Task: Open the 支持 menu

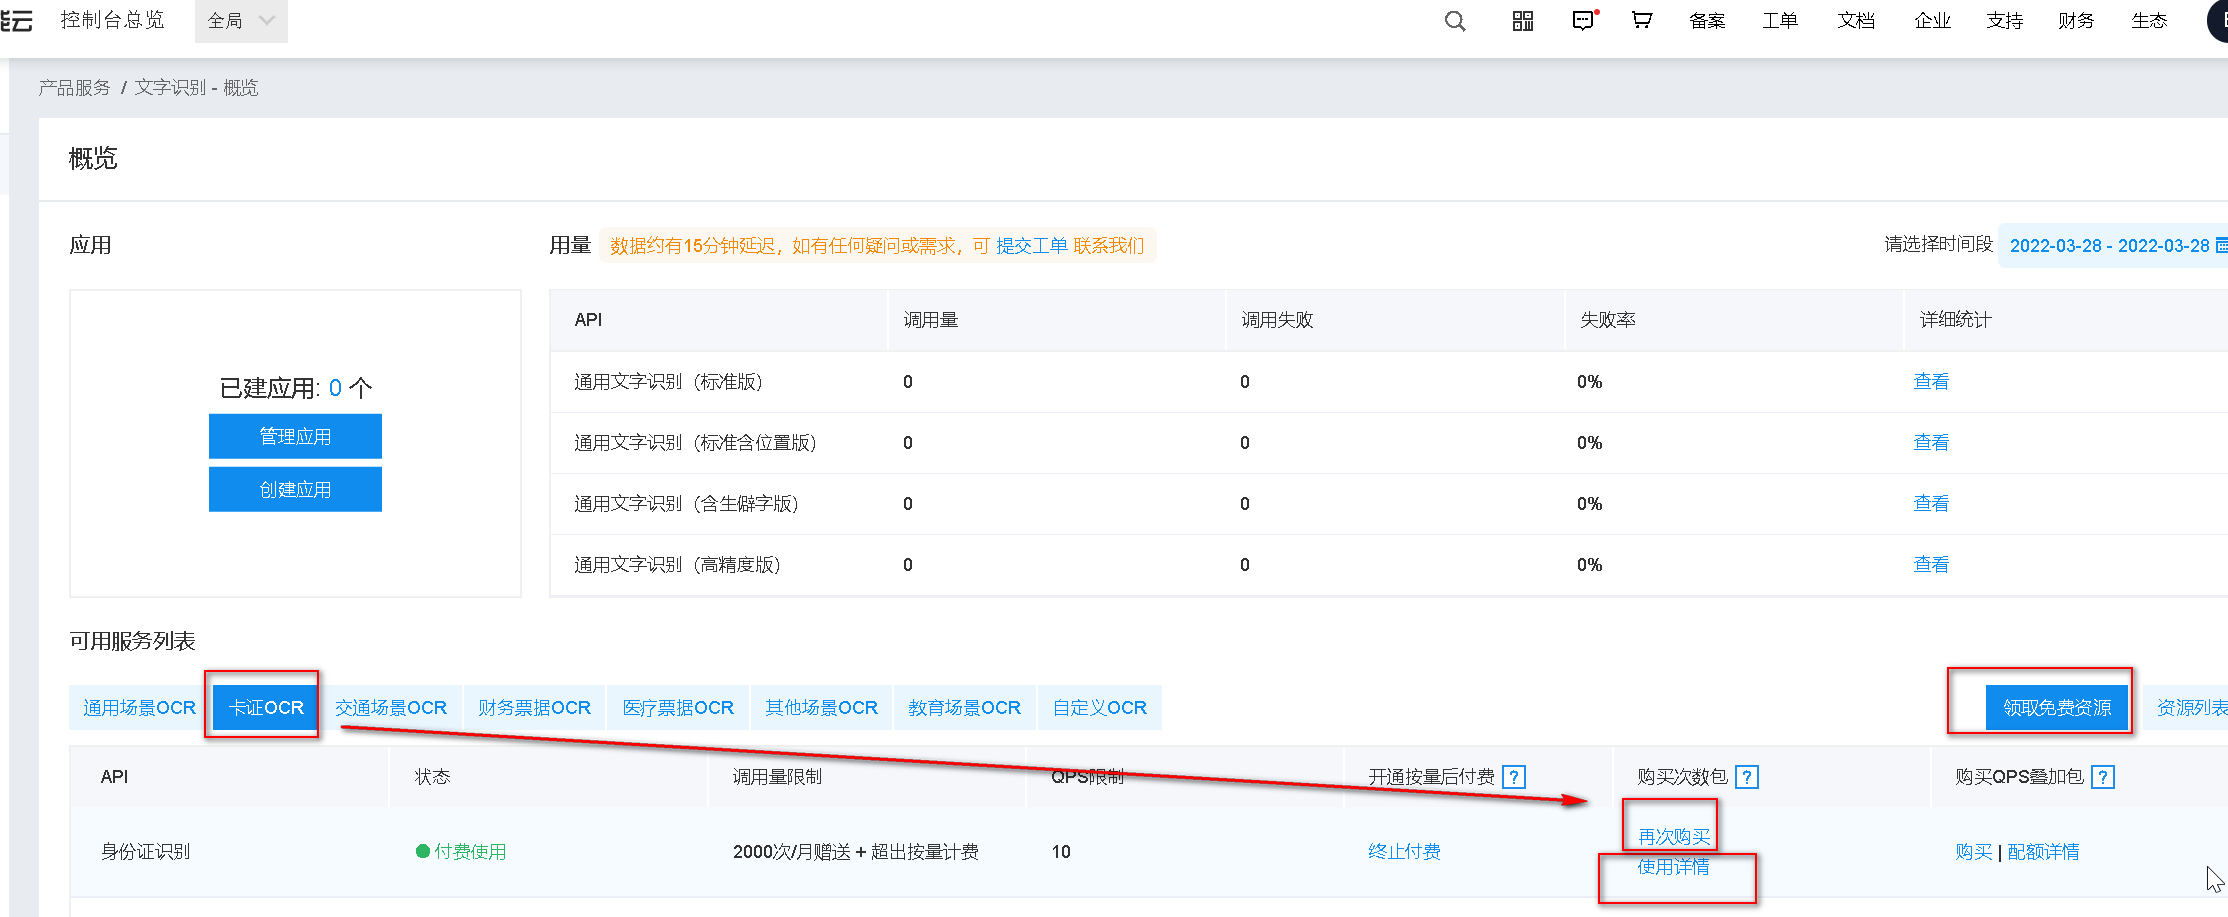Action: point(2005,21)
